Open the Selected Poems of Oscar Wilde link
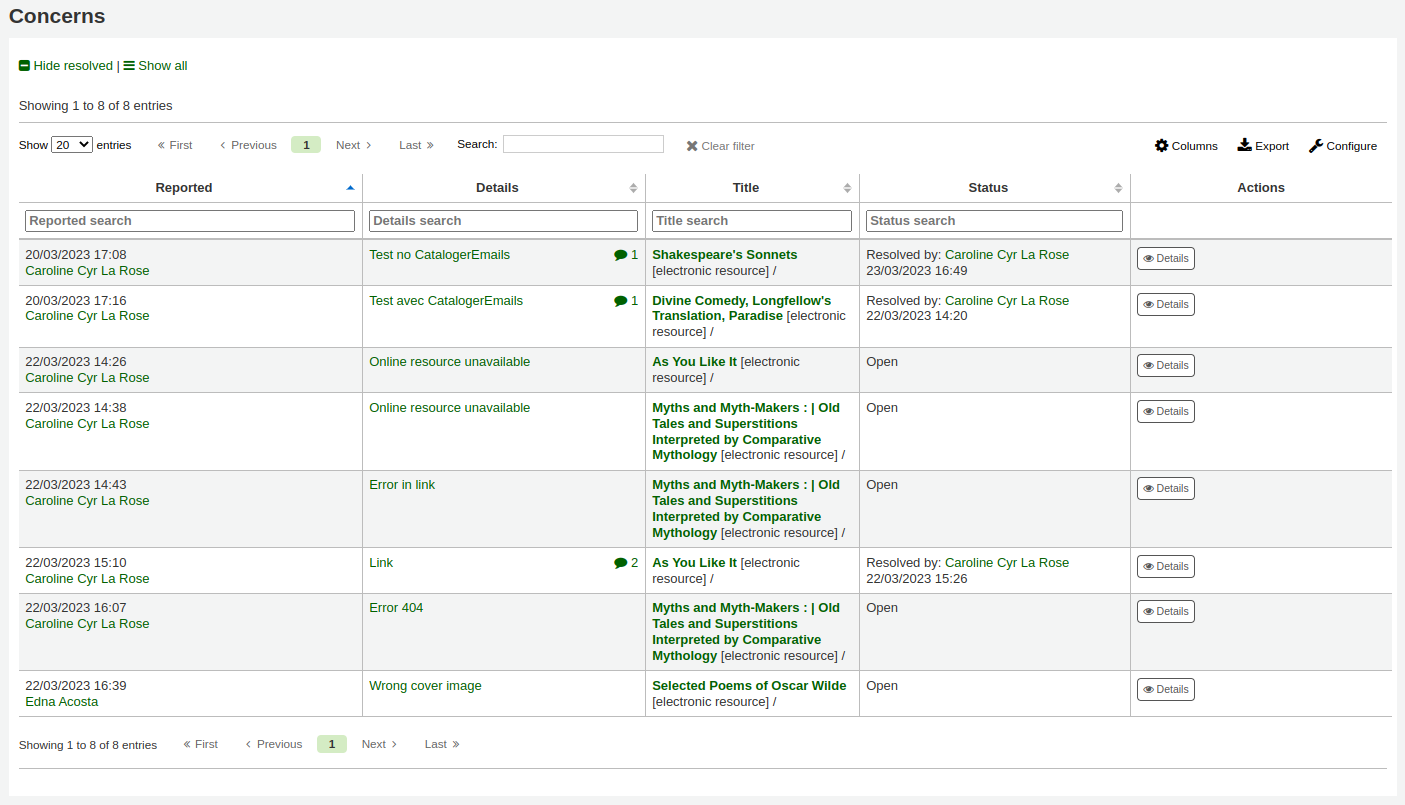 pyautogui.click(x=749, y=686)
